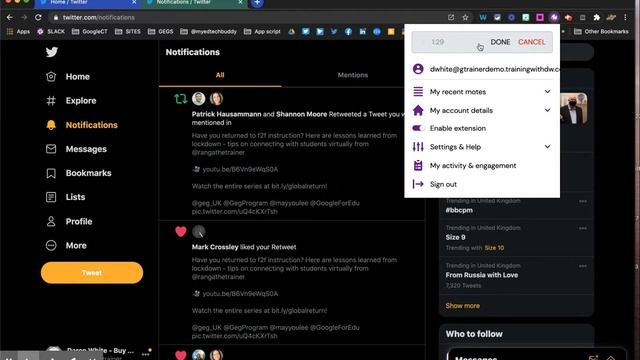Open the GoogleCT bookmarks folder

(89, 31)
